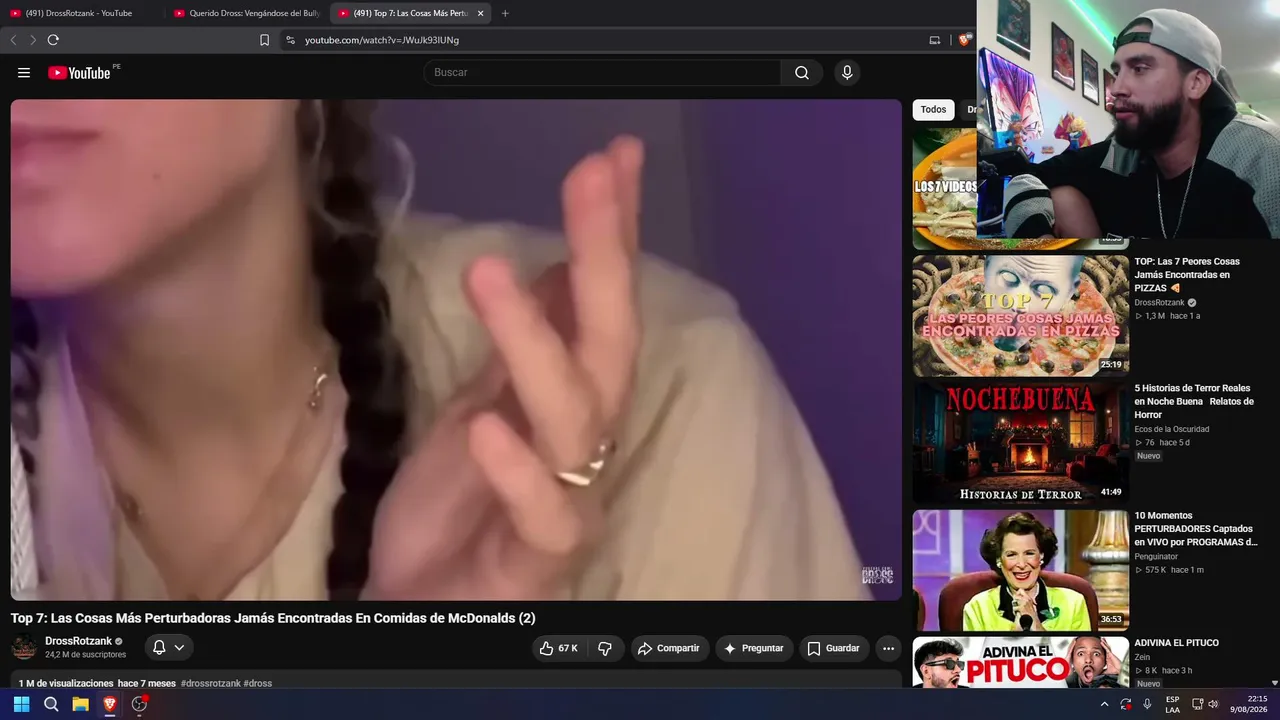Open the "ADIVINA EL PITUCO" video title
The height and width of the screenshot is (720, 1280).
coord(1176,643)
